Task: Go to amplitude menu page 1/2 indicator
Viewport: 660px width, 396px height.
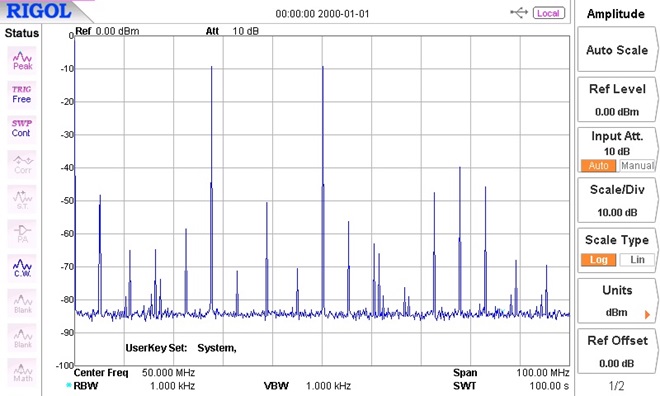Action: (x=616, y=385)
